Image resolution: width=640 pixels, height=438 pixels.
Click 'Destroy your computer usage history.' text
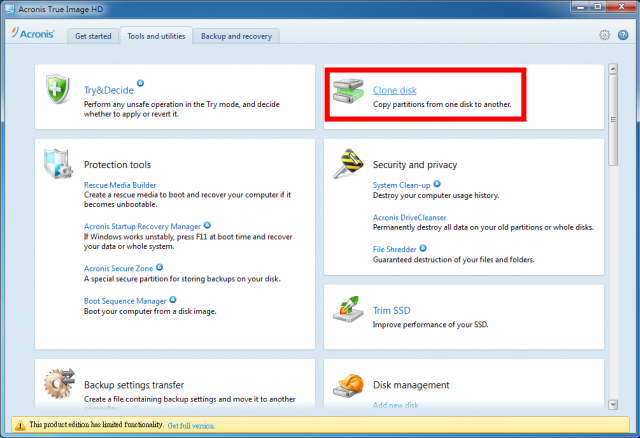tap(436, 196)
